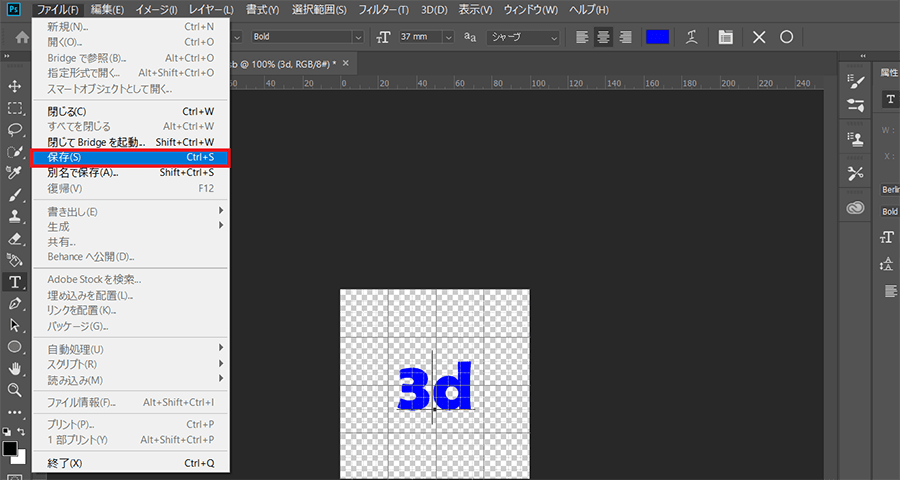
Task: Commit text edits with the circle button
Action: (x=787, y=37)
